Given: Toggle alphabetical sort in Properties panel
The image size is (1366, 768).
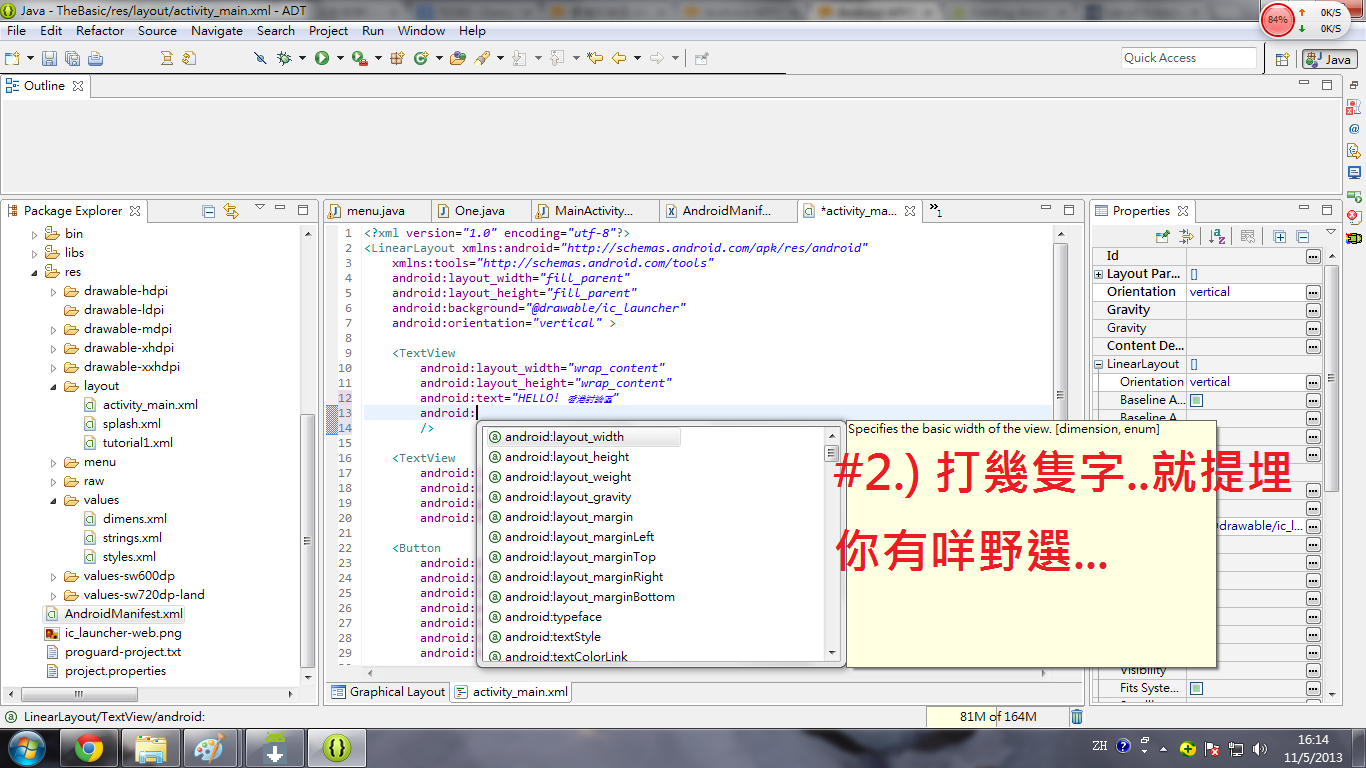Looking at the screenshot, I should click(1217, 237).
